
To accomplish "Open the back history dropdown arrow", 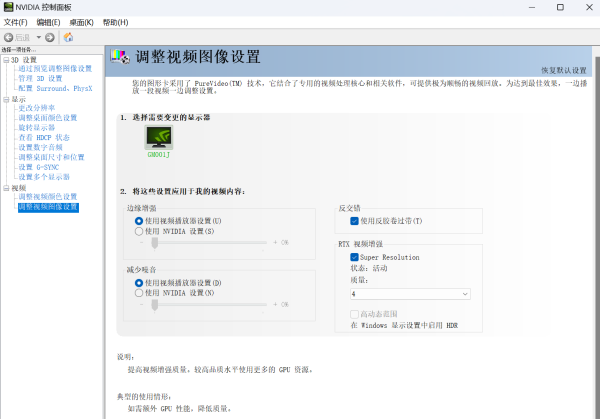I will tap(39, 37).
